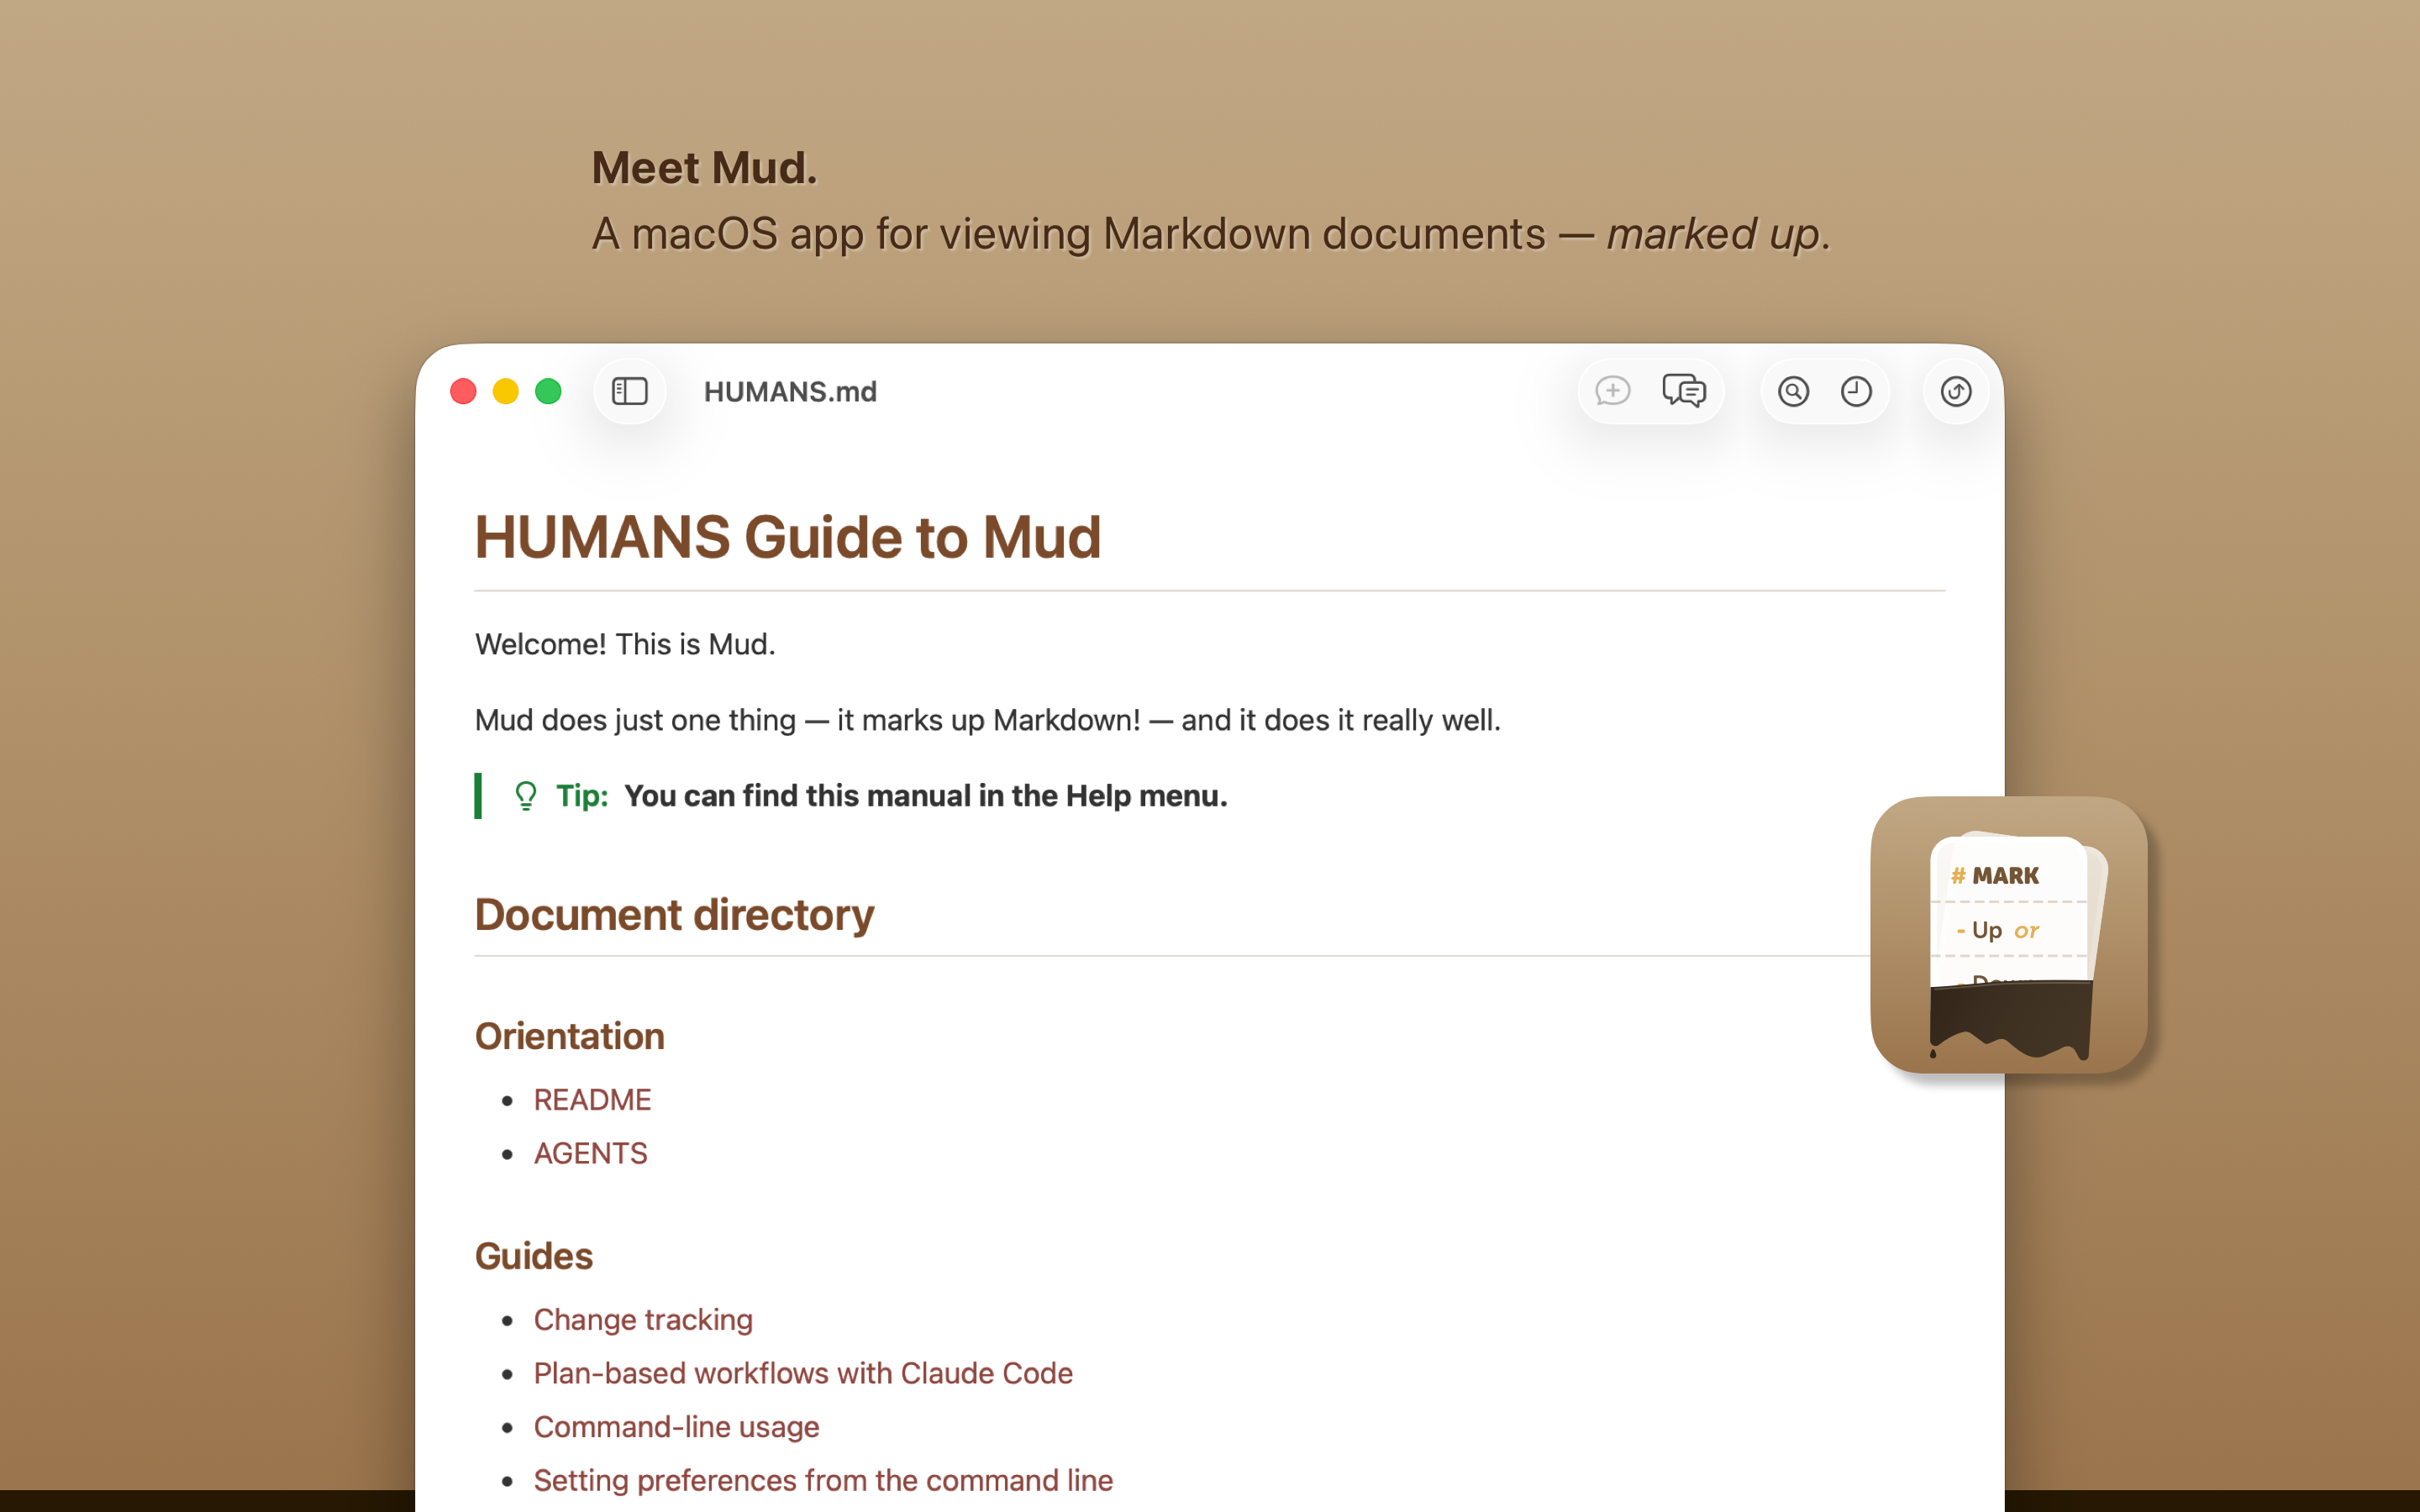Open the AGENTS link

coord(590,1154)
